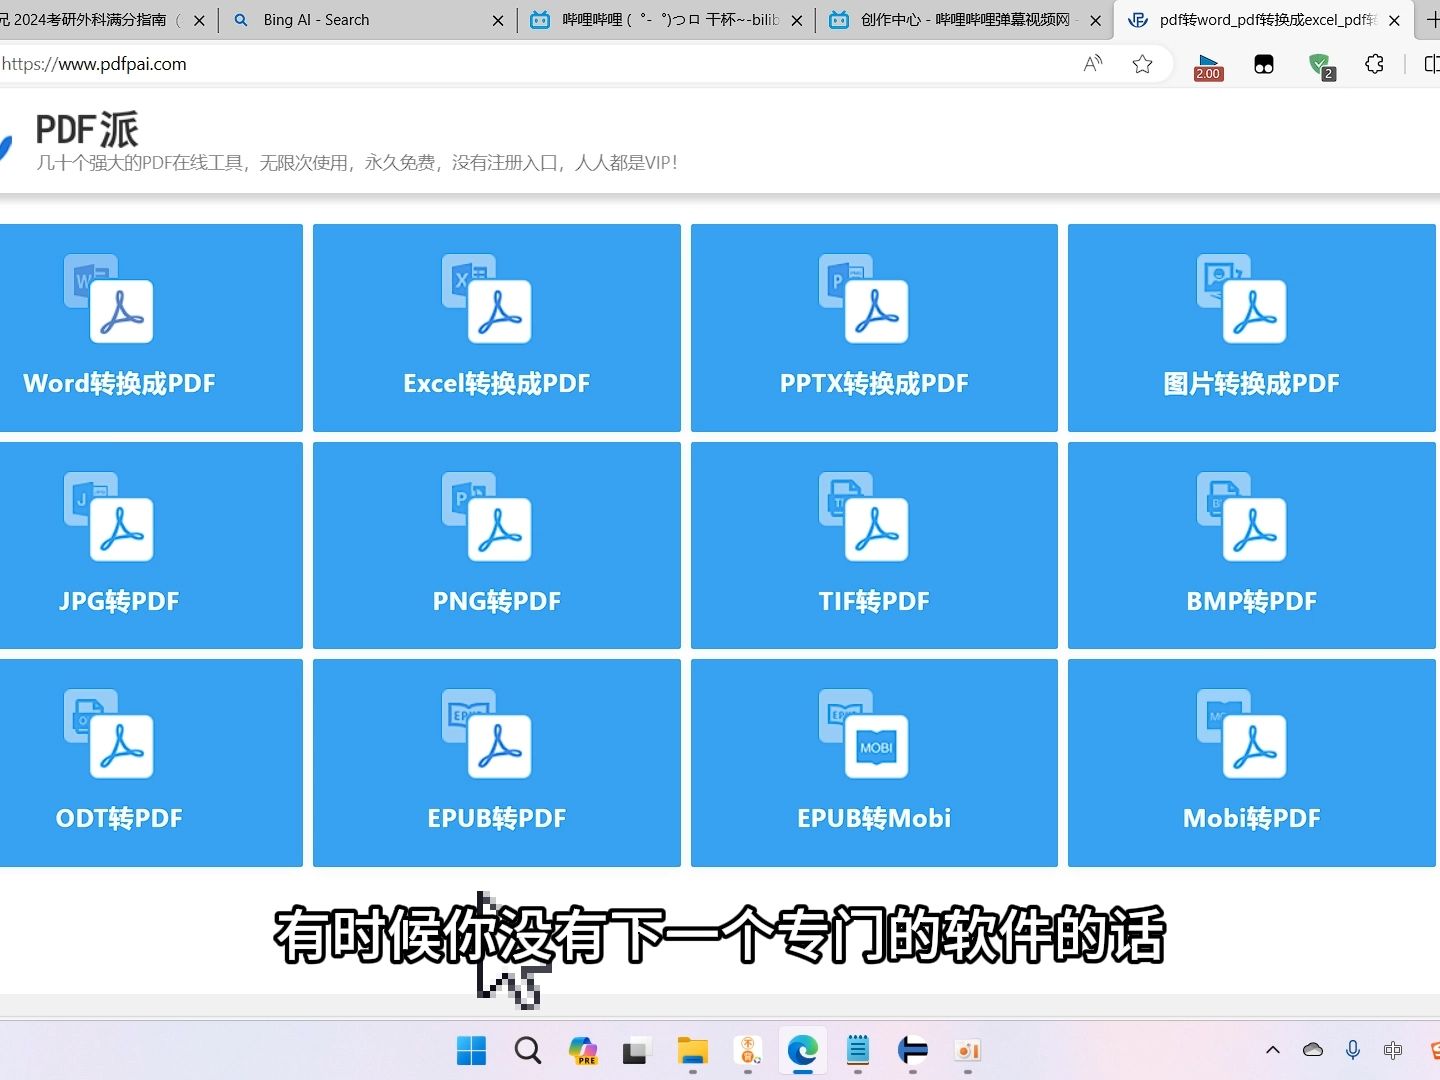Open the ODT转PDF converter icon
The height and width of the screenshot is (1080, 1440).
(109, 734)
